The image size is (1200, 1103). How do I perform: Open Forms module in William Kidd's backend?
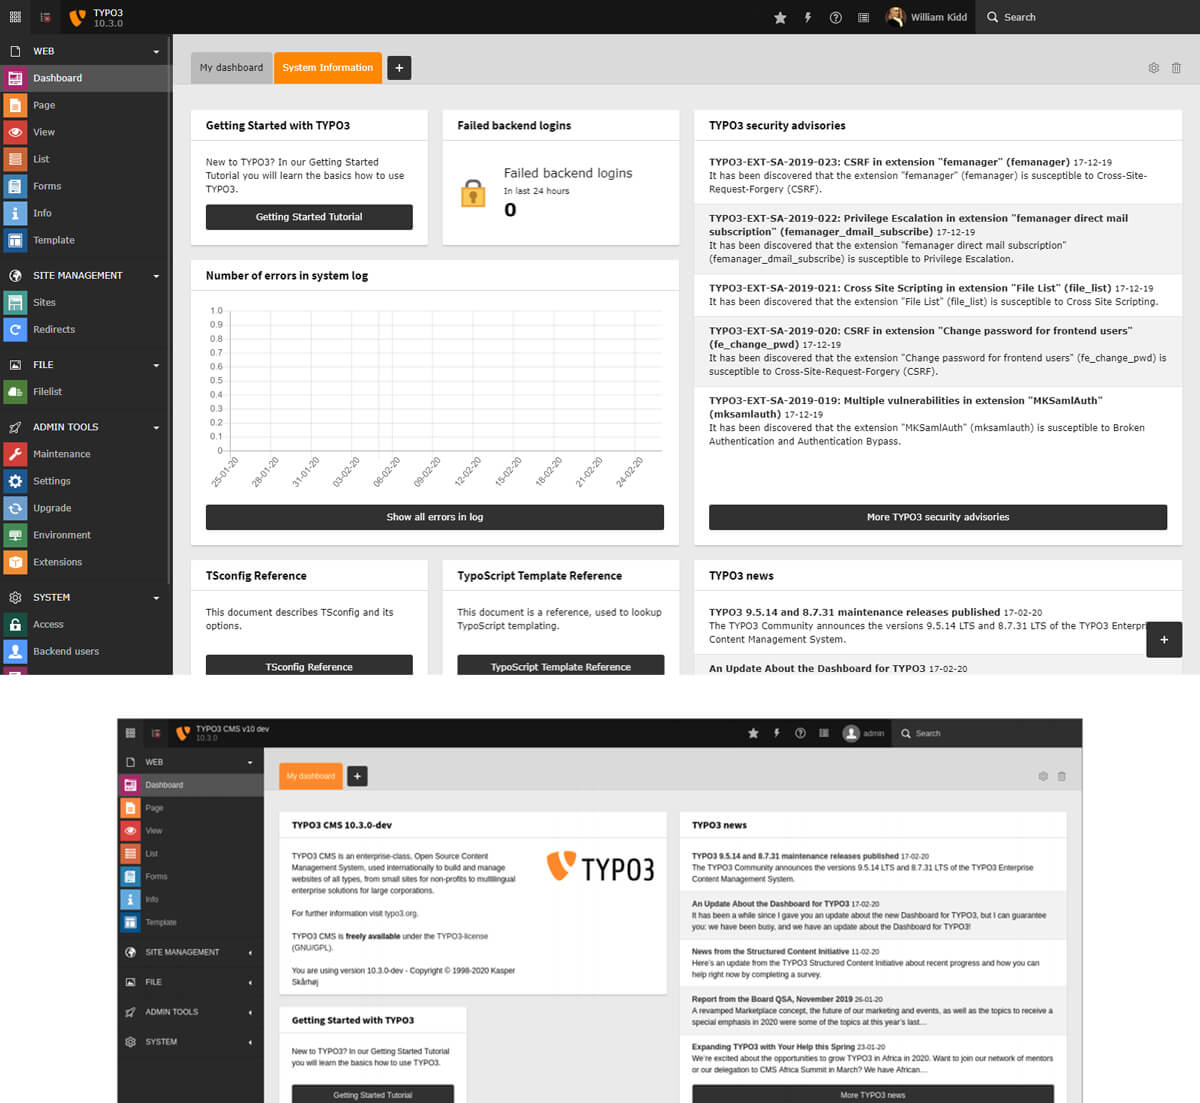(x=85, y=186)
